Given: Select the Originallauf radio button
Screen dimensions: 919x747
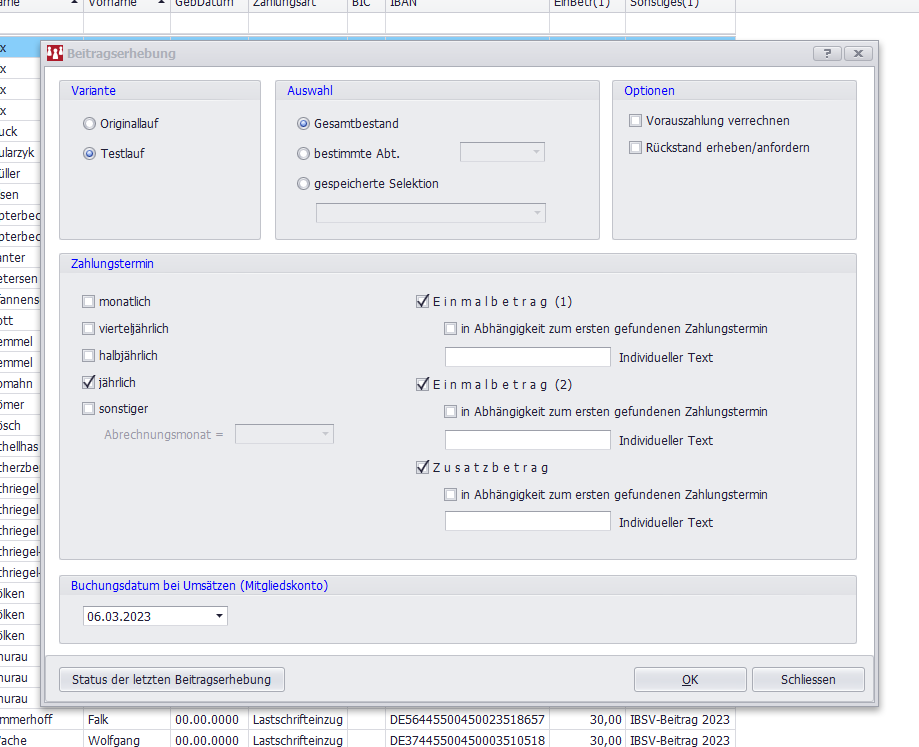Looking at the screenshot, I should (x=89, y=125).
